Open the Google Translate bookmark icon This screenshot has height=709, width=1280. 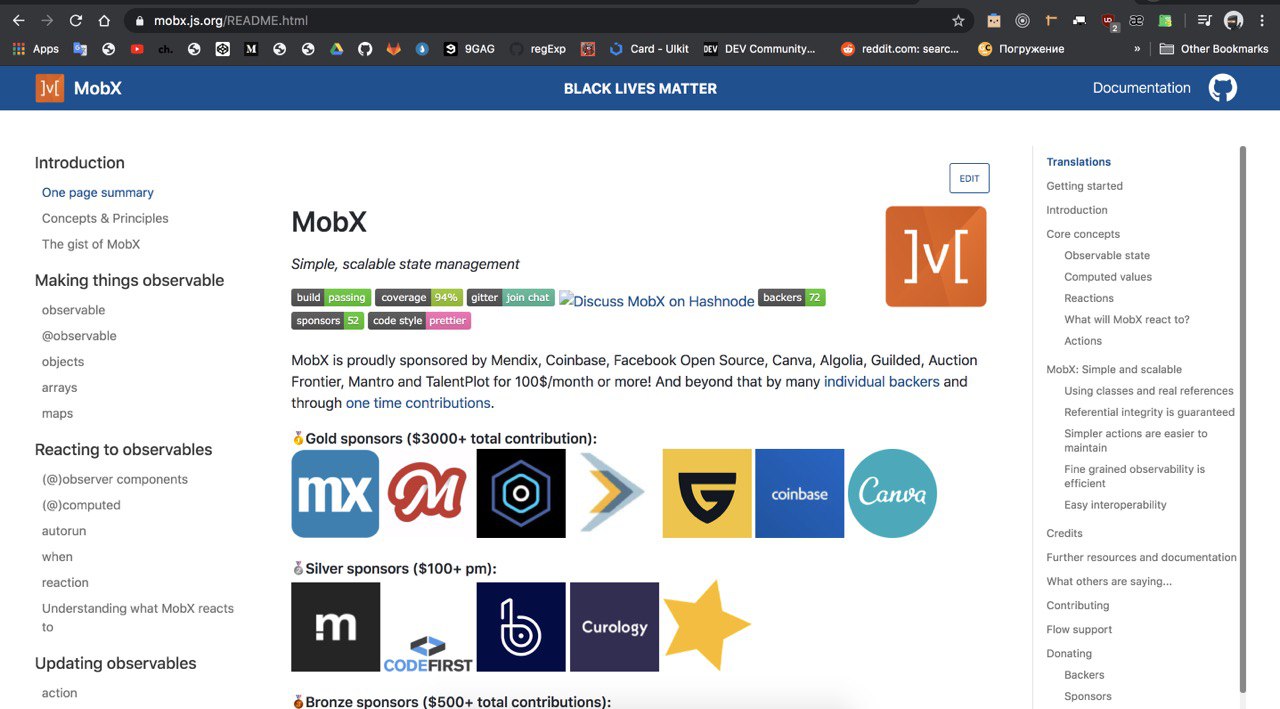click(80, 48)
